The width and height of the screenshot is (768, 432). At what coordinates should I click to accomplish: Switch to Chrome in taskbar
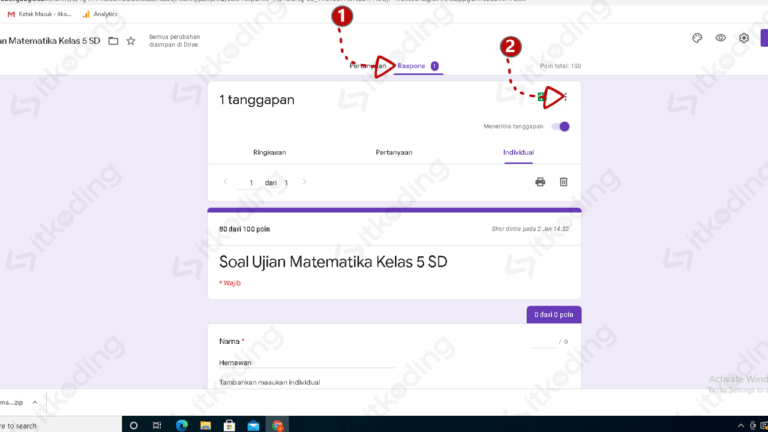click(277, 426)
